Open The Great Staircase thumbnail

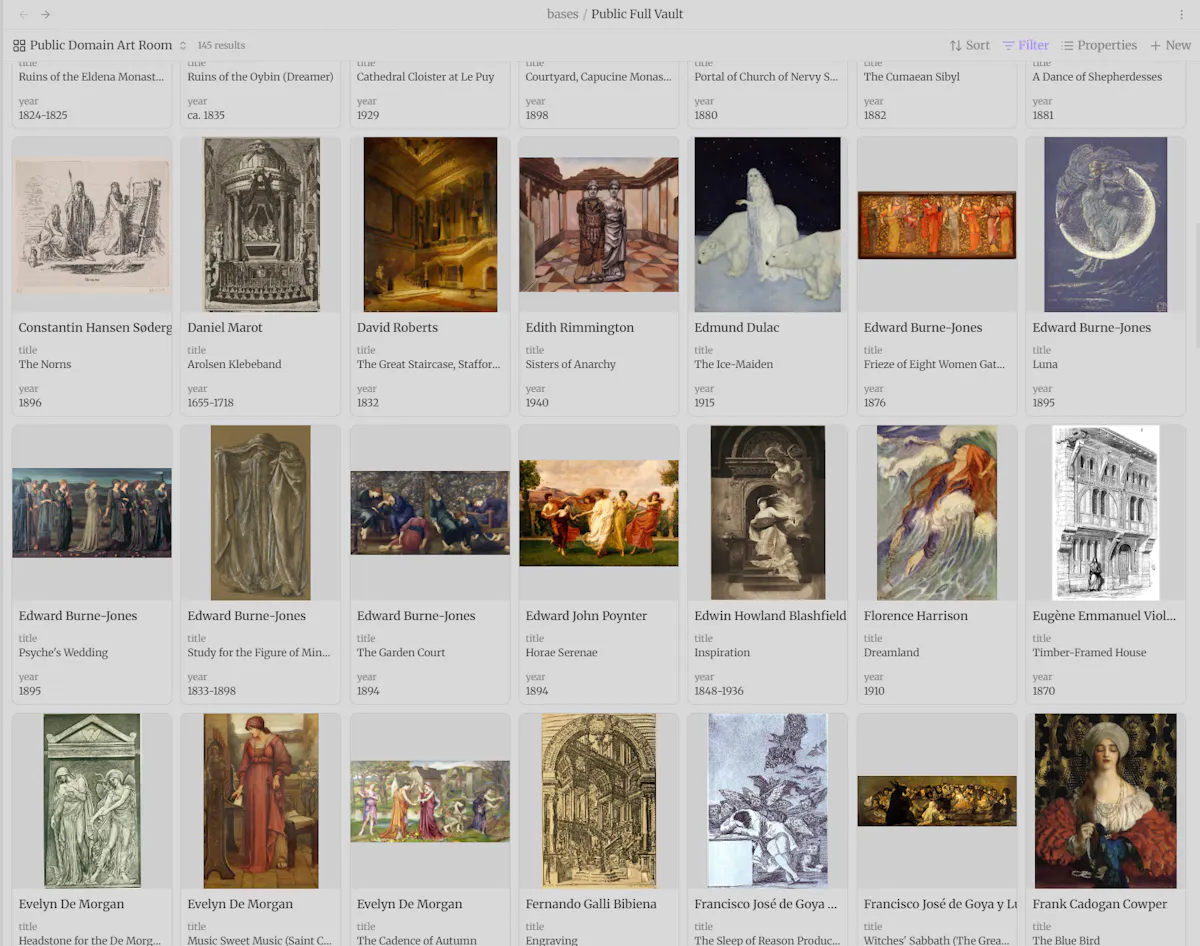430,225
